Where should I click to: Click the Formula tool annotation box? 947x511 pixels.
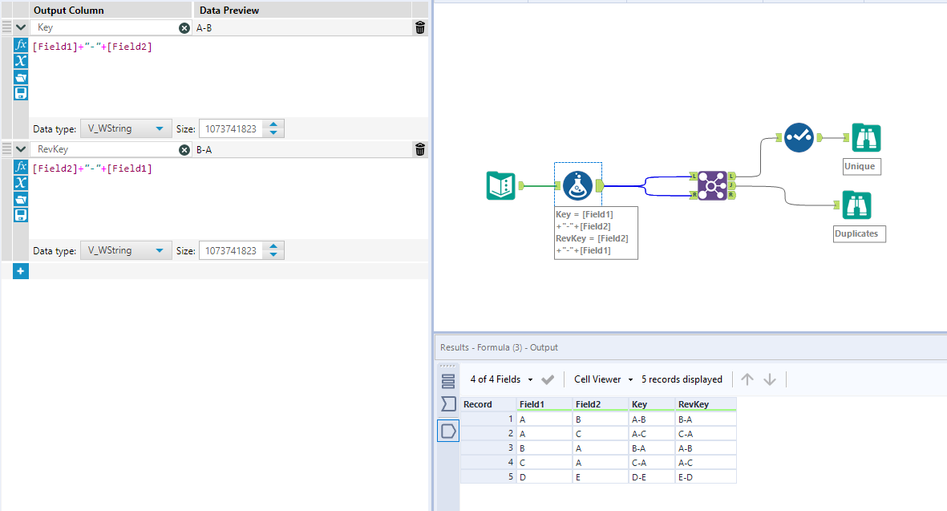595,233
